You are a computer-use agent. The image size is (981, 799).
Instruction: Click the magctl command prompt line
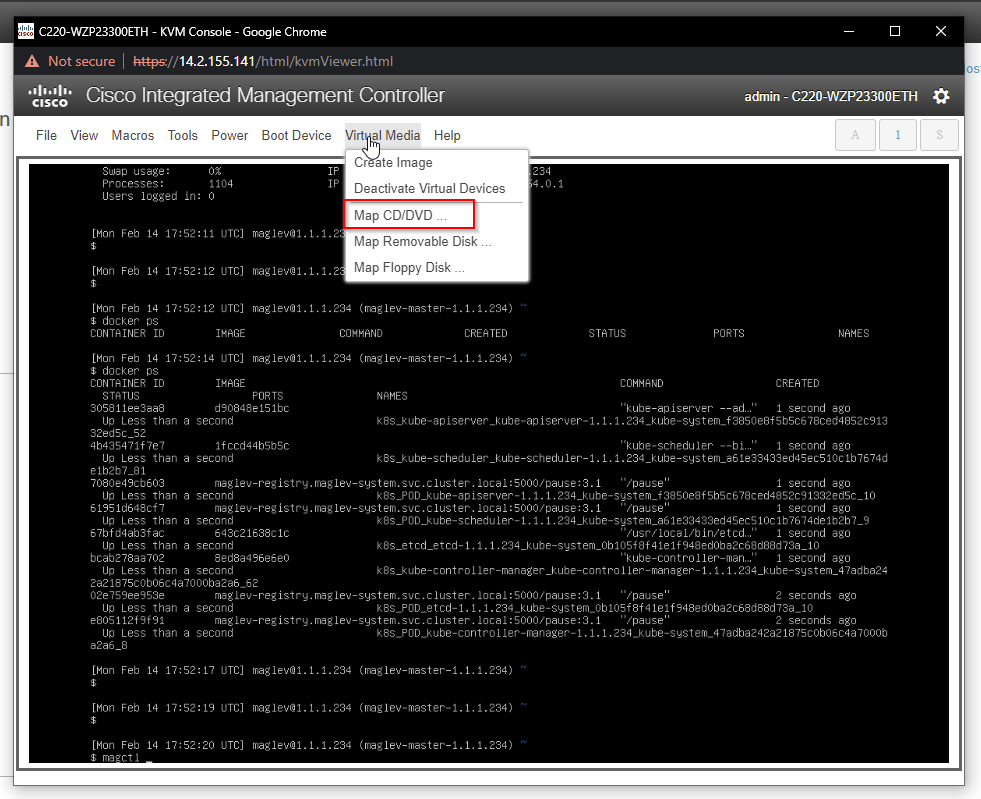[121, 758]
